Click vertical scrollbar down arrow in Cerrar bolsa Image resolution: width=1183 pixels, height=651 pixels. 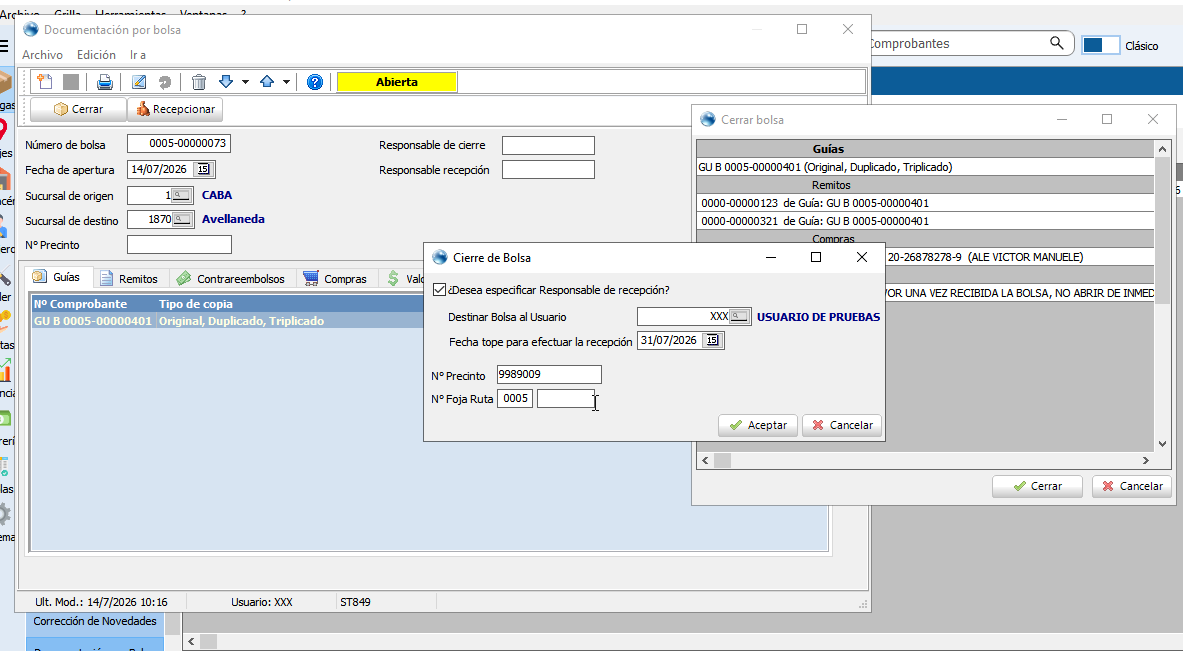coord(1163,444)
